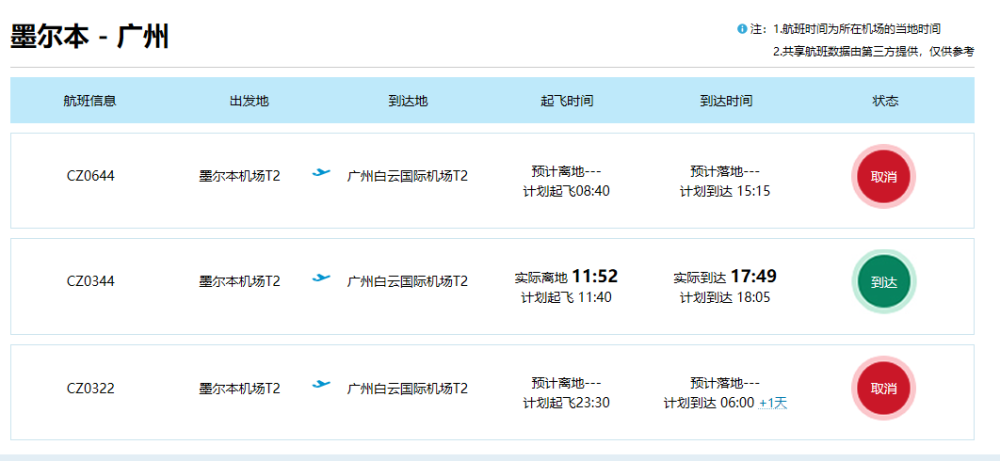Click the blue info icon beside 注
This screenshot has height=461, width=1000.
[x=742, y=29]
